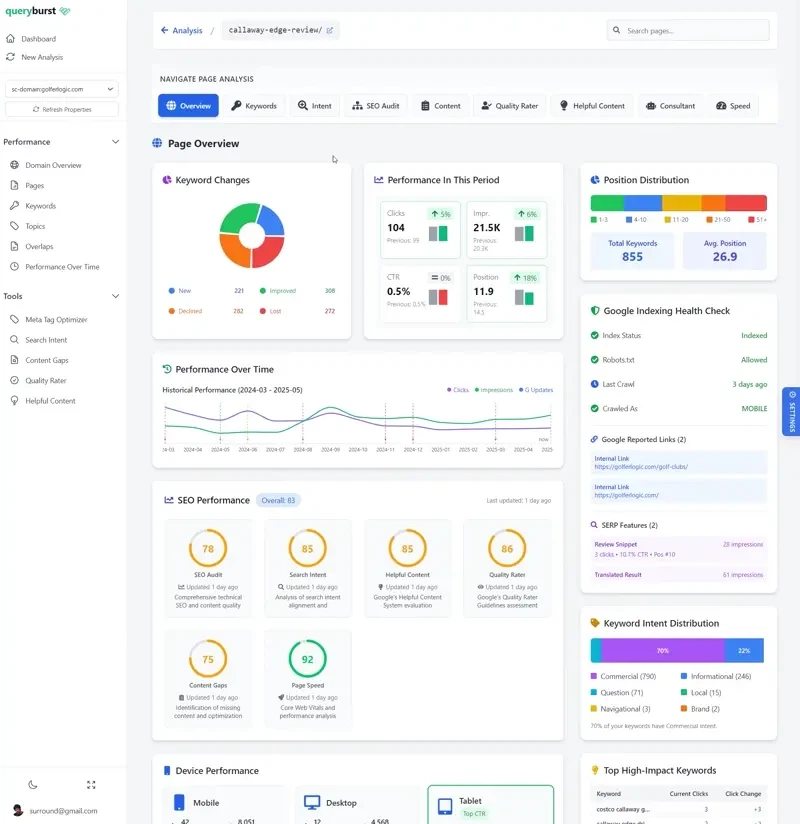The image size is (800, 824).
Task: Select the Mobile device card
Action: 225,805
